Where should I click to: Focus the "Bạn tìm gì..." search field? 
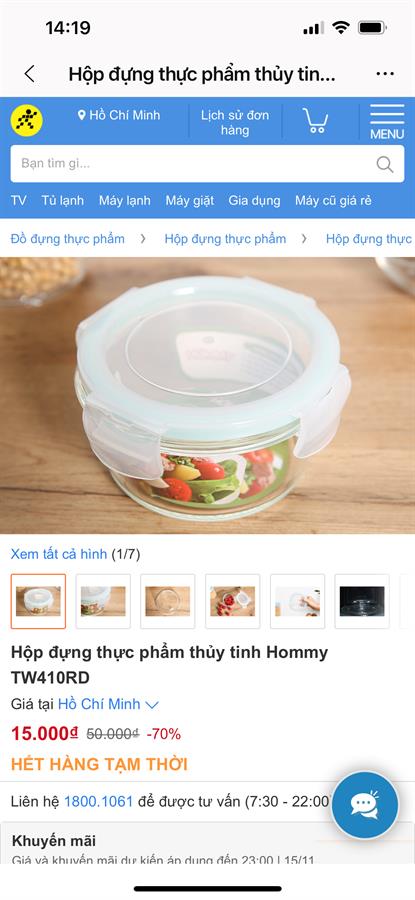(x=207, y=164)
